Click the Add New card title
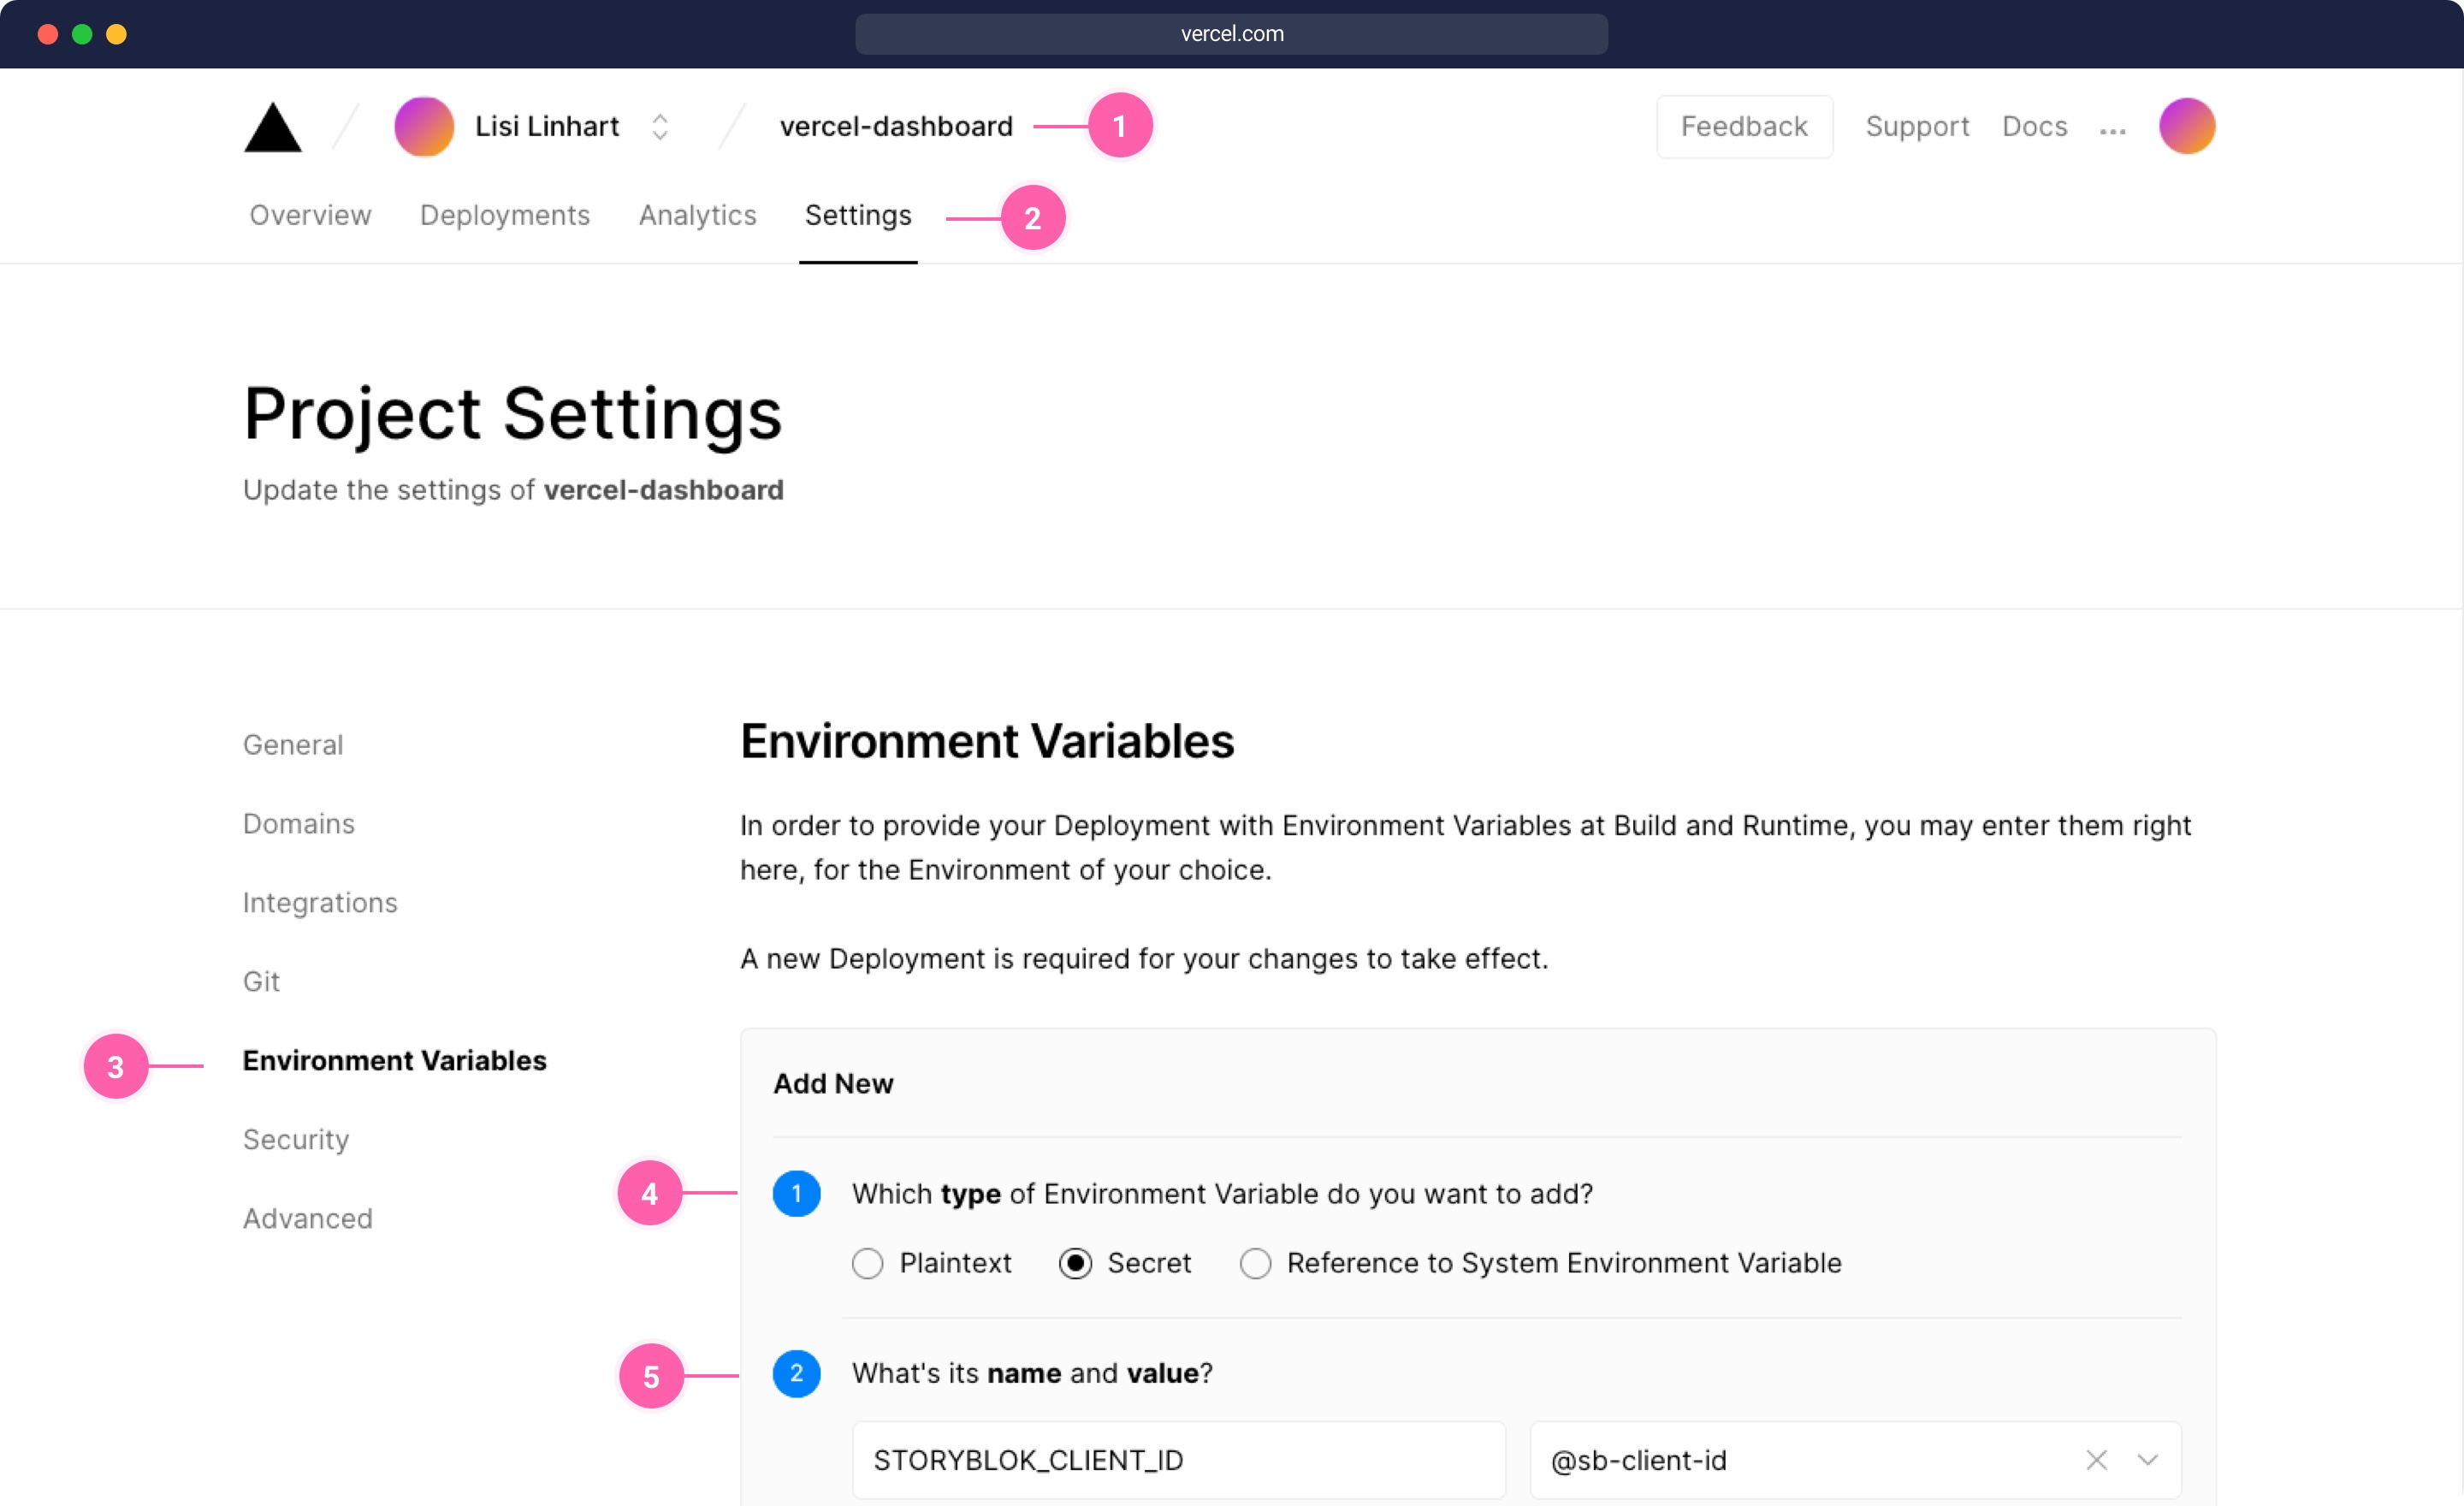This screenshot has height=1506, width=2464. pos(833,1084)
